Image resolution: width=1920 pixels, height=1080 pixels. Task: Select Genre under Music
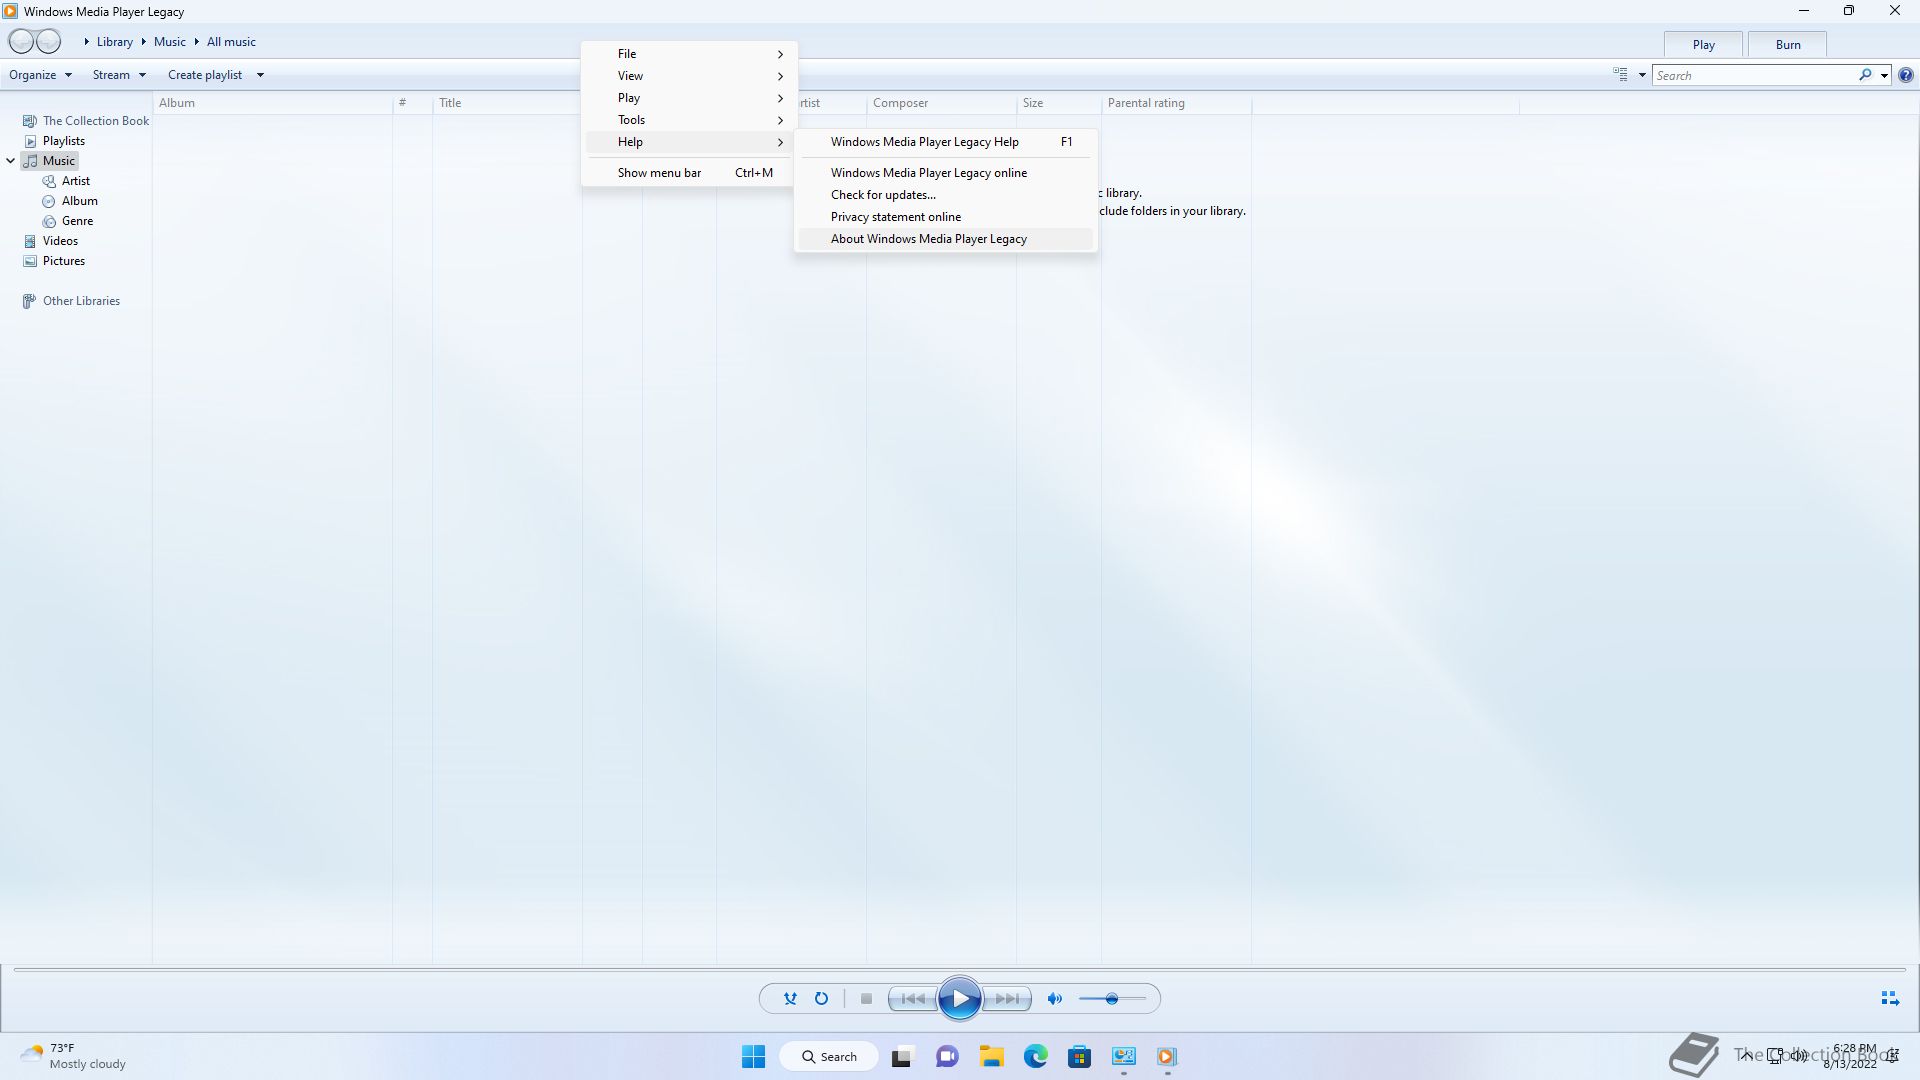pos(68,221)
